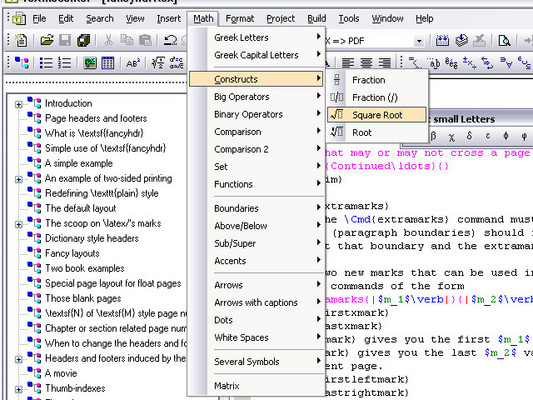Click the '\Cmd' command in editor text
533x400 pixels.
(x=357, y=219)
